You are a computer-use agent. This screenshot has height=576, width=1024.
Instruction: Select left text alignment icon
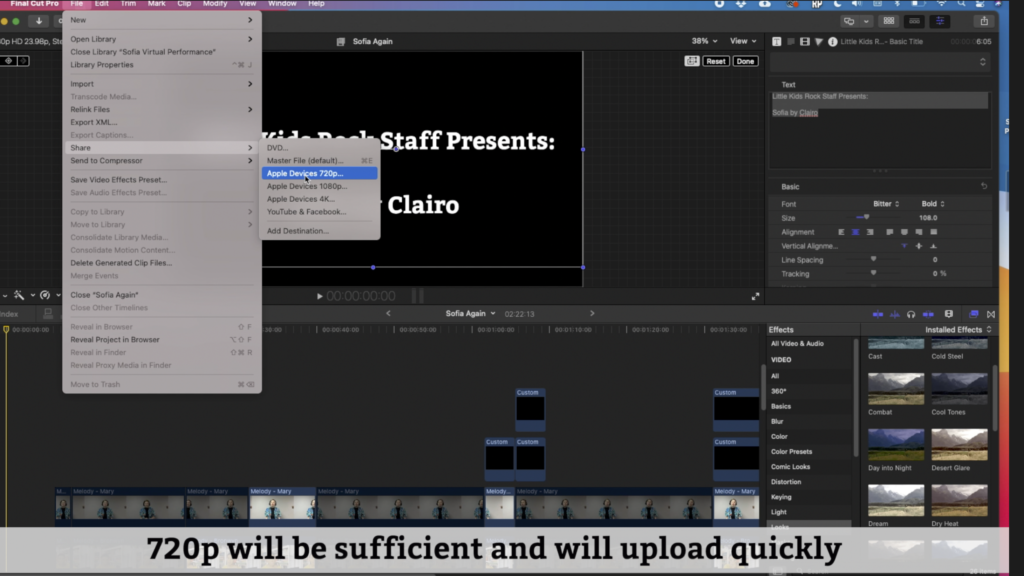click(841, 232)
